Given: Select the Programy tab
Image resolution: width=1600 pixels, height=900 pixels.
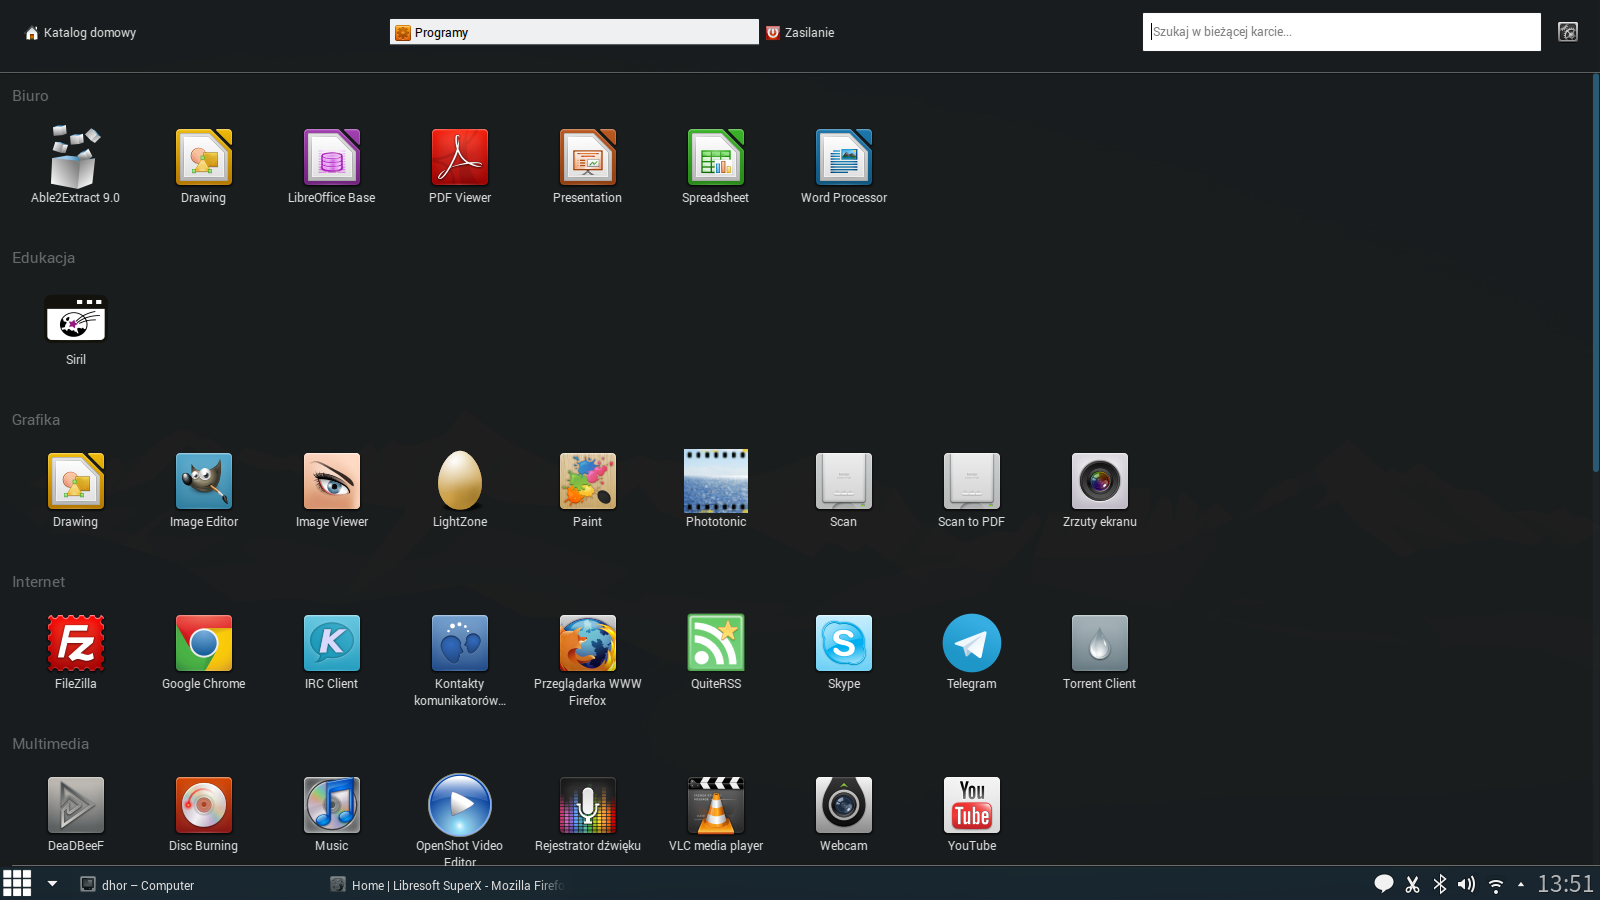Looking at the screenshot, I should click(x=574, y=33).
